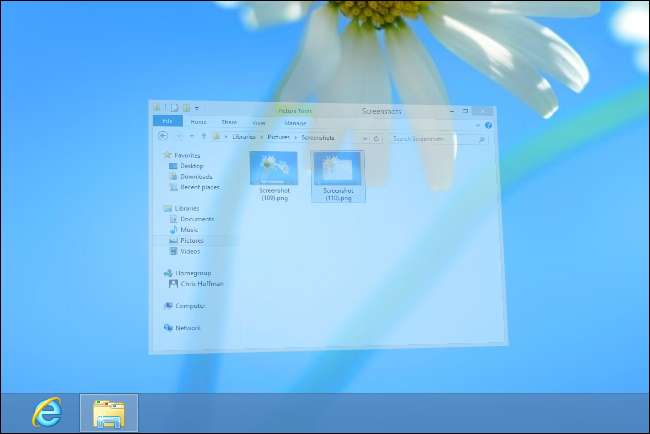The width and height of the screenshot is (650, 434).
Task: Select the Screenshot (110).png thumbnail
Action: tap(337, 169)
